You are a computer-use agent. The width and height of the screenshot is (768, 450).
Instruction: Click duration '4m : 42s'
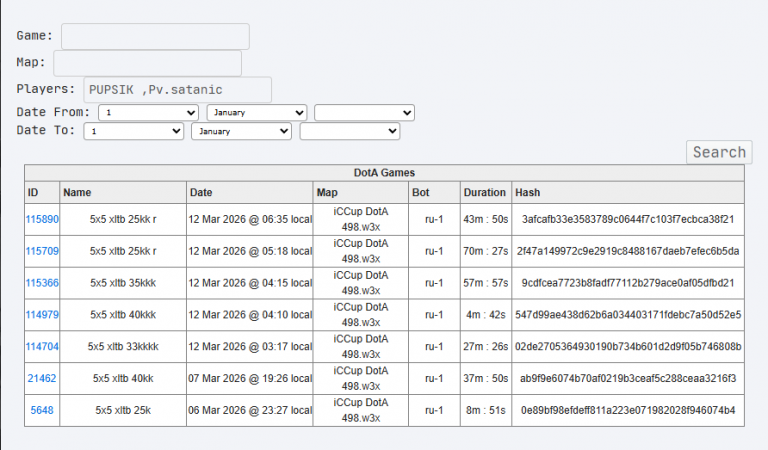point(486,315)
